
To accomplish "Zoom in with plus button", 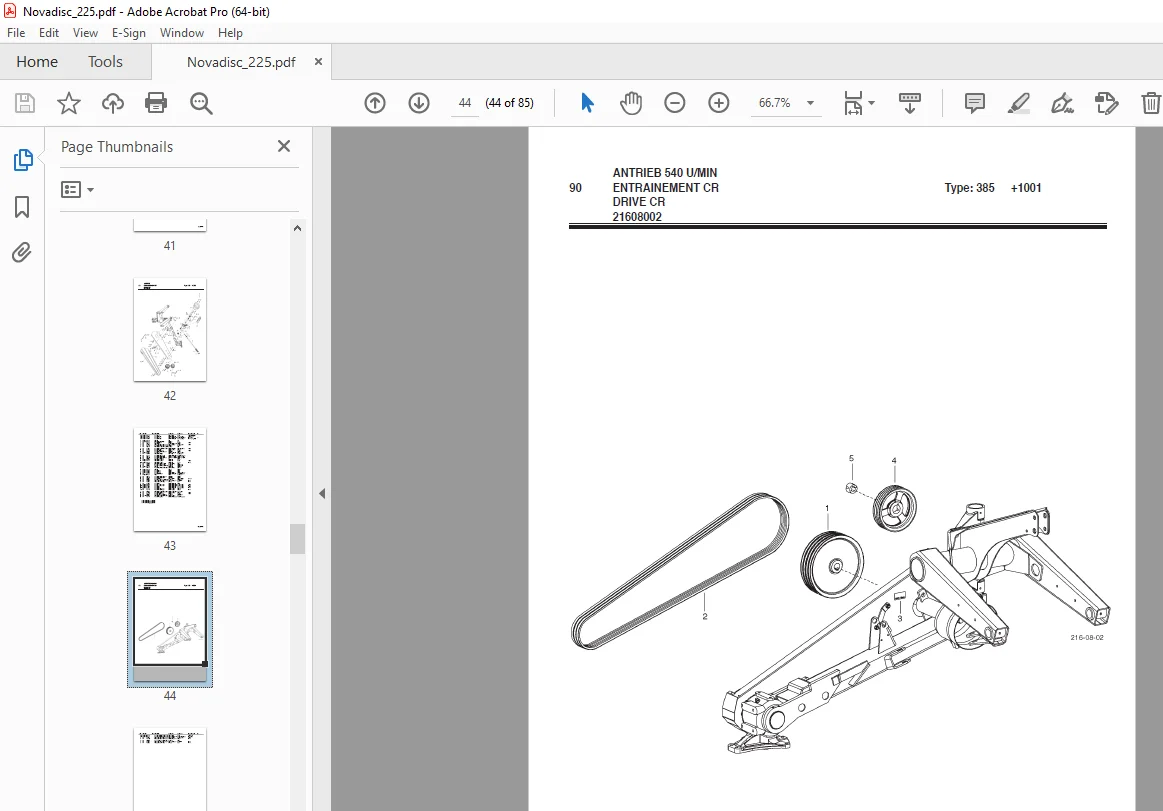I will (x=719, y=103).
